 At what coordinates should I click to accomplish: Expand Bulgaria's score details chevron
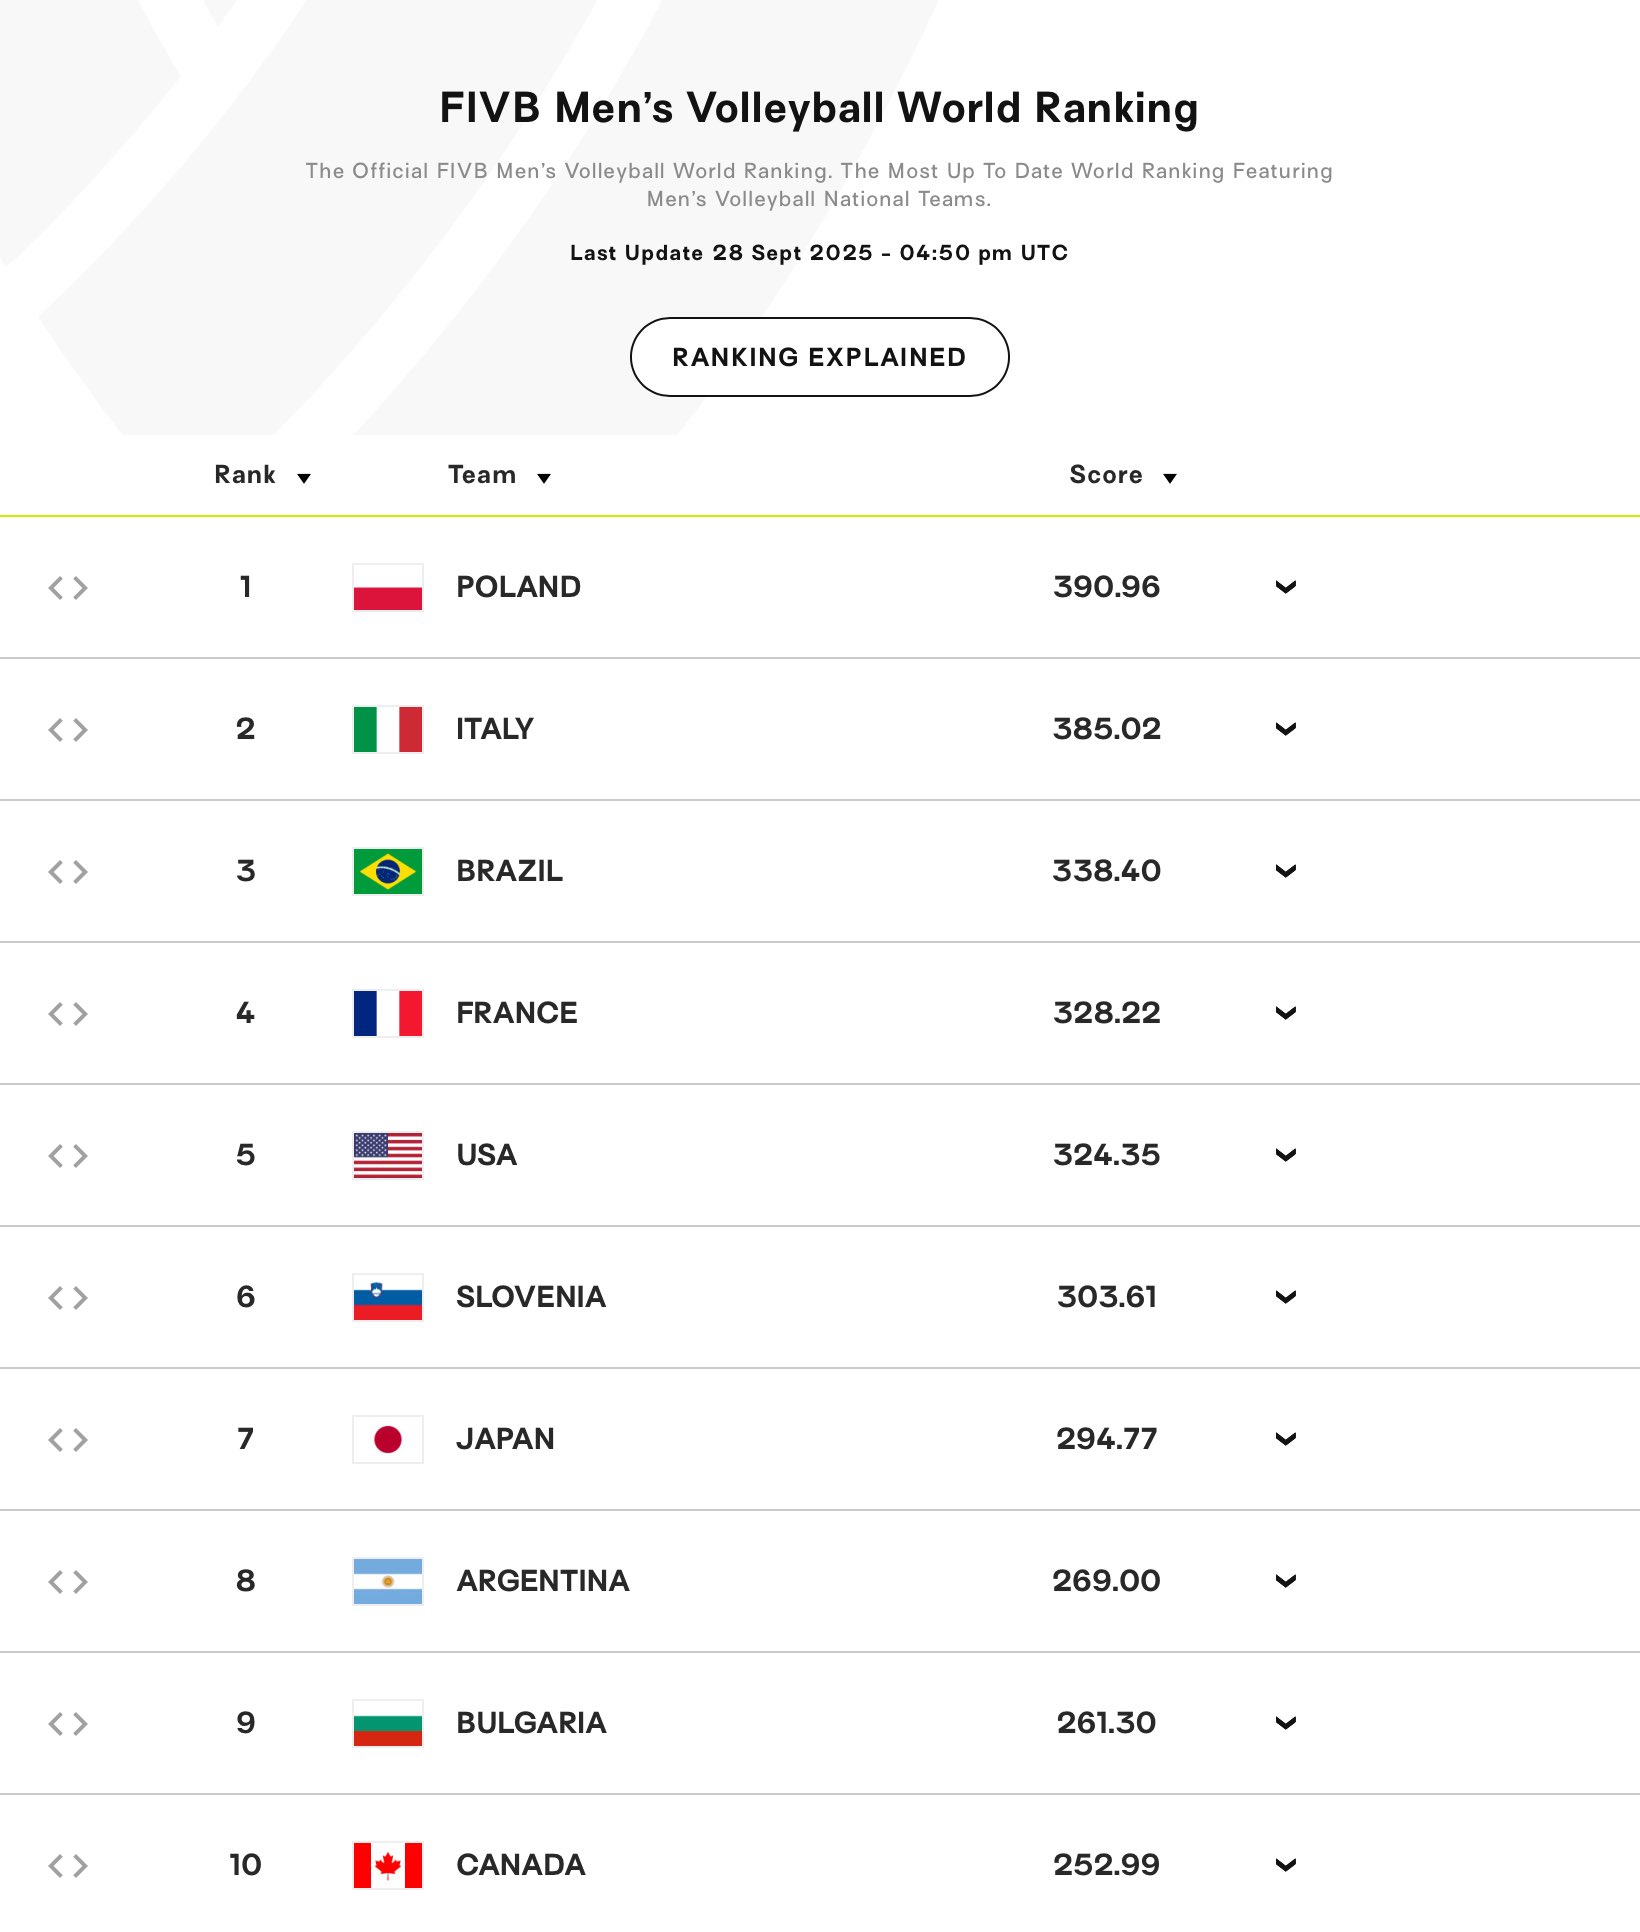pos(1286,1723)
